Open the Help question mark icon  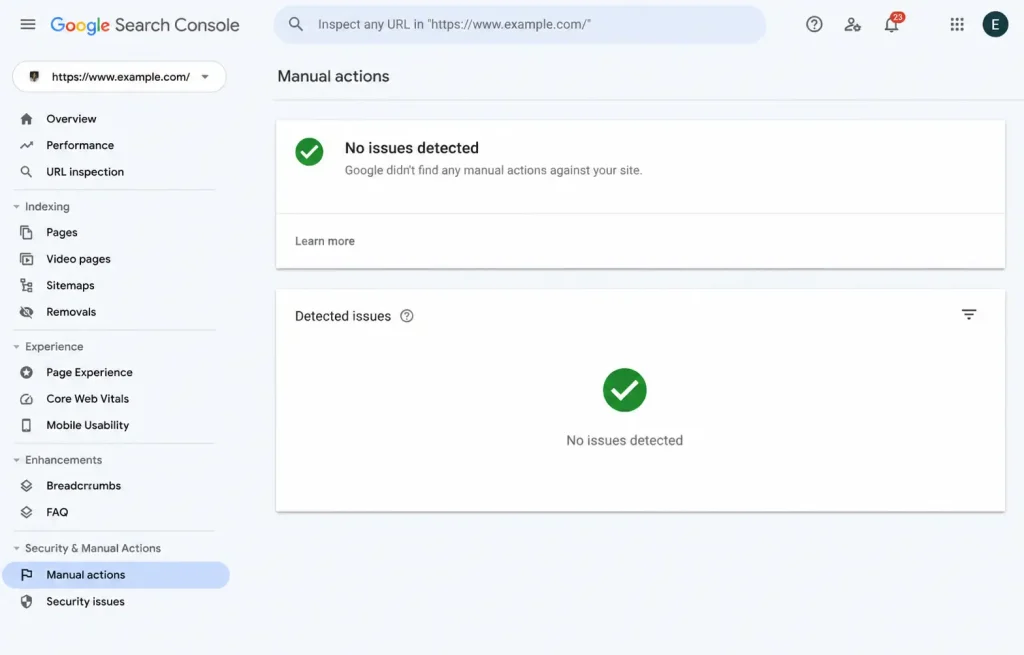pos(814,24)
